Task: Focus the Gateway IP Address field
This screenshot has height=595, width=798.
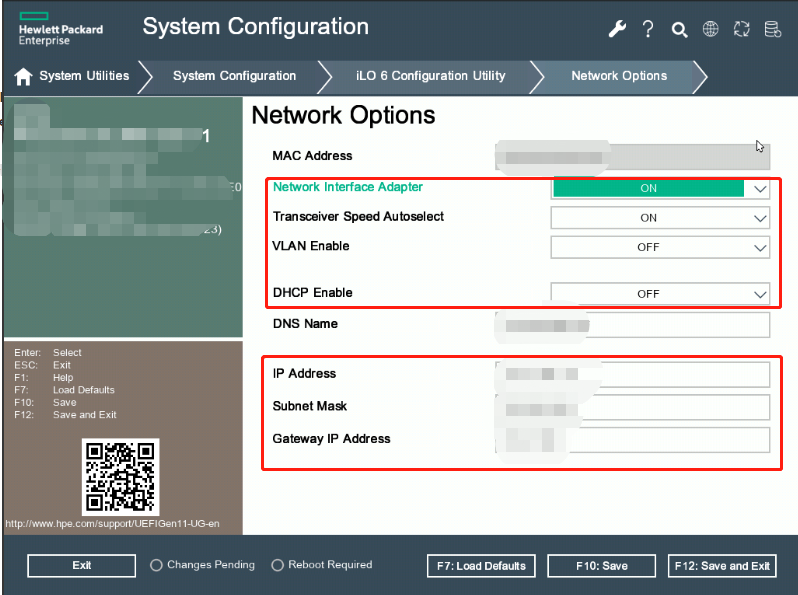Action: tap(632, 439)
